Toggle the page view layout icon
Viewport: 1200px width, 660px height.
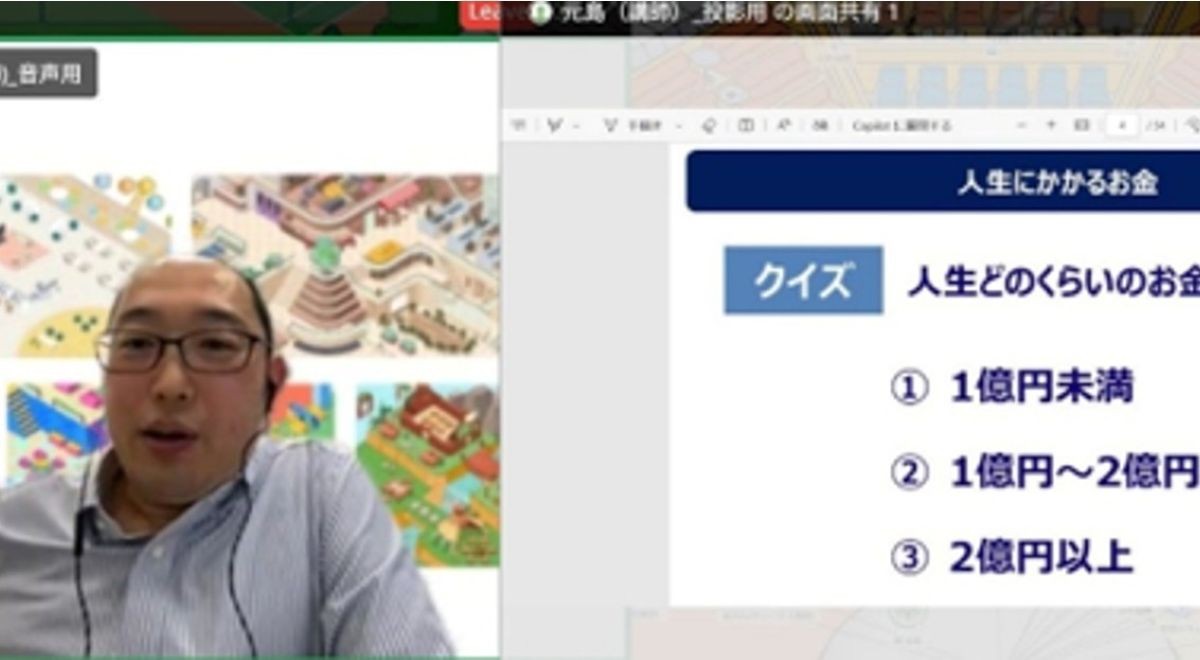[746, 126]
